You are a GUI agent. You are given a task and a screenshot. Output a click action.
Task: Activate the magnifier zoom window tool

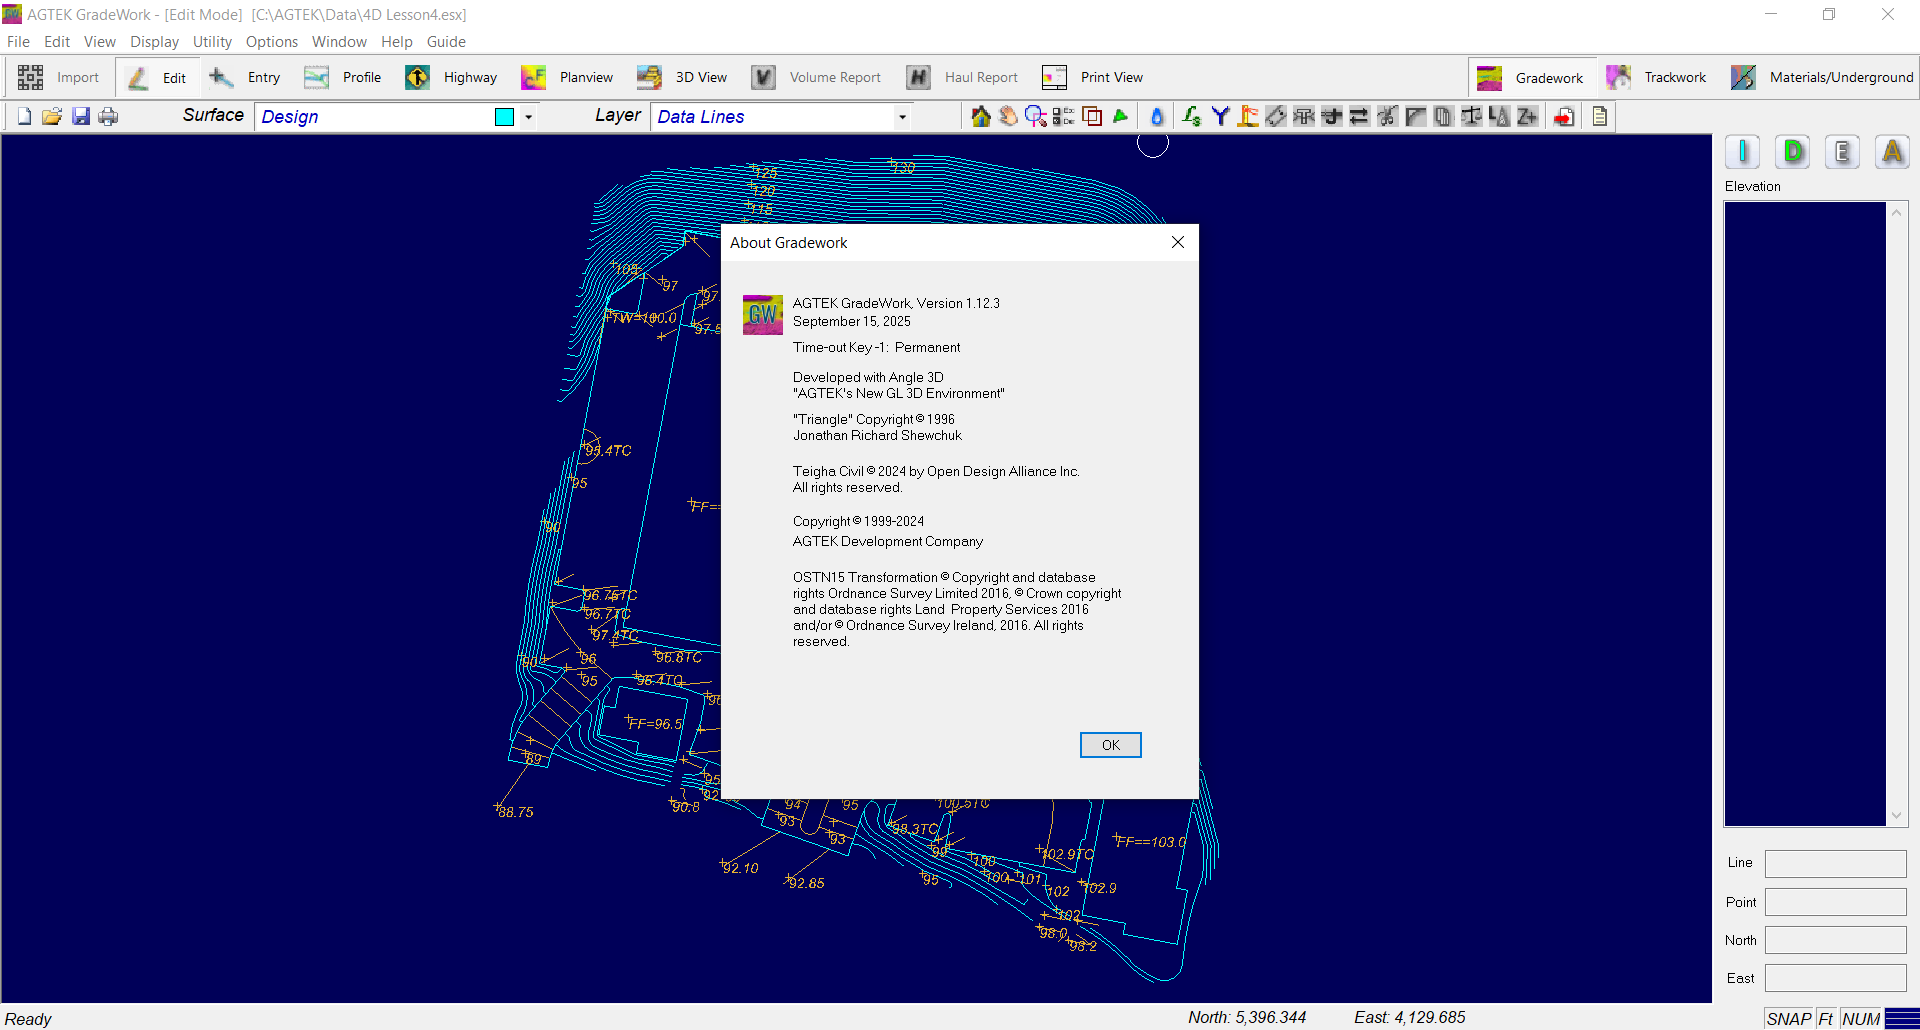pyautogui.click(x=1036, y=117)
